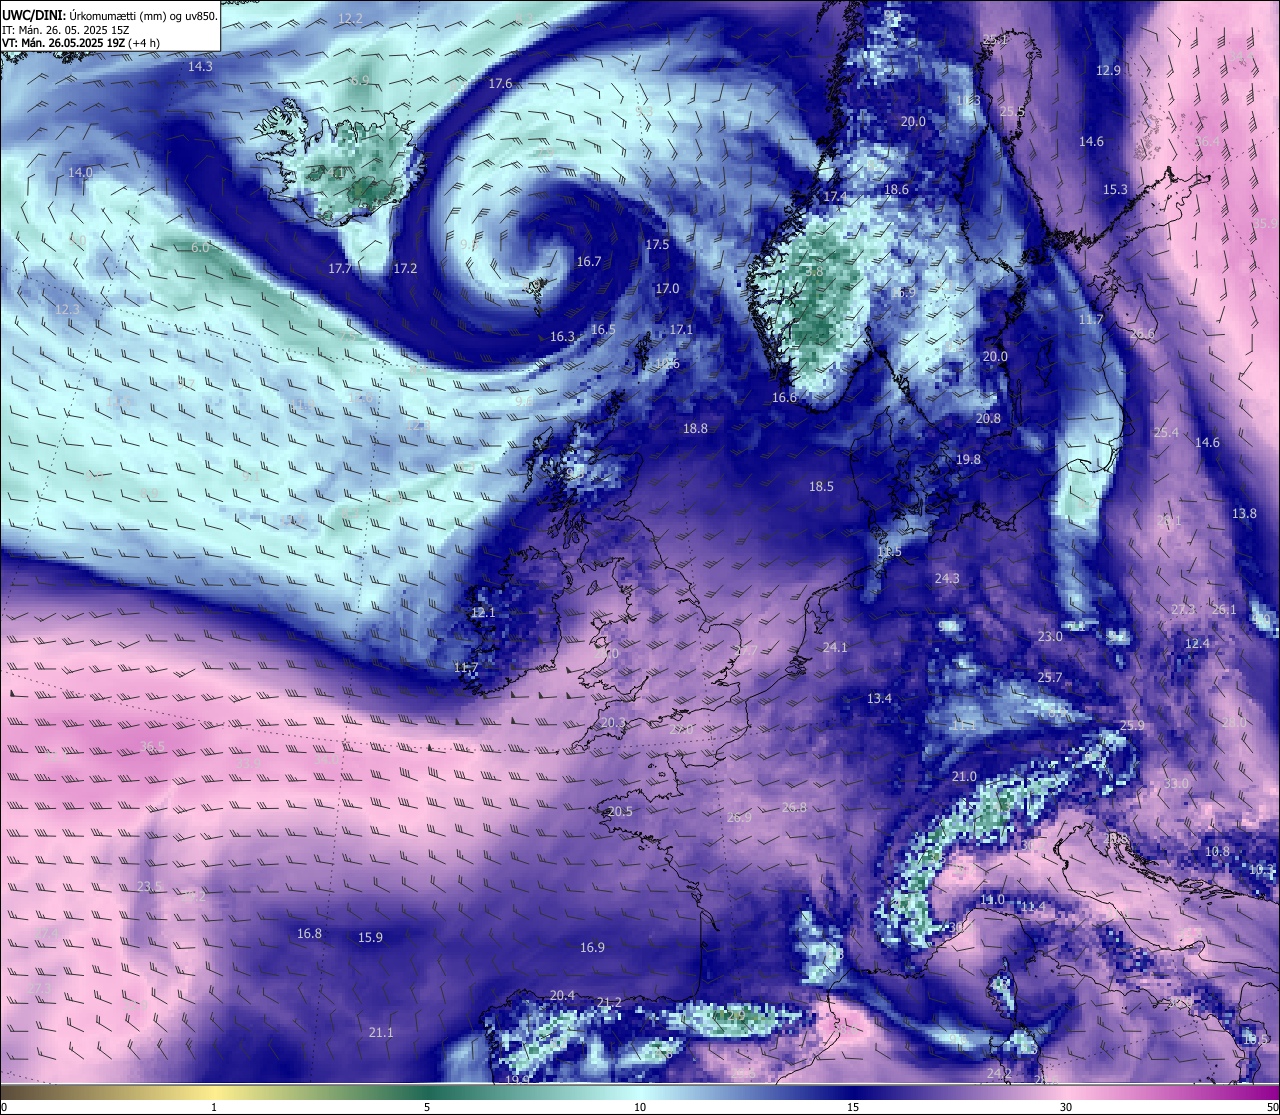Click the map value '26.8'
Screen dimensions: 1280x1115
point(794,808)
